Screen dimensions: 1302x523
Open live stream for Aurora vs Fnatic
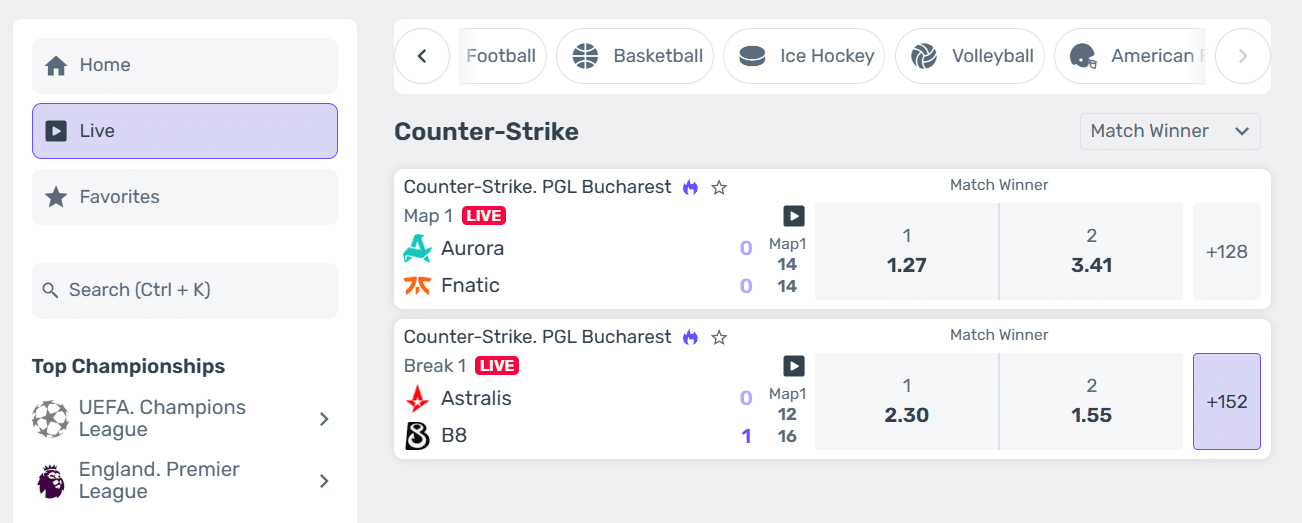tap(793, 216)
